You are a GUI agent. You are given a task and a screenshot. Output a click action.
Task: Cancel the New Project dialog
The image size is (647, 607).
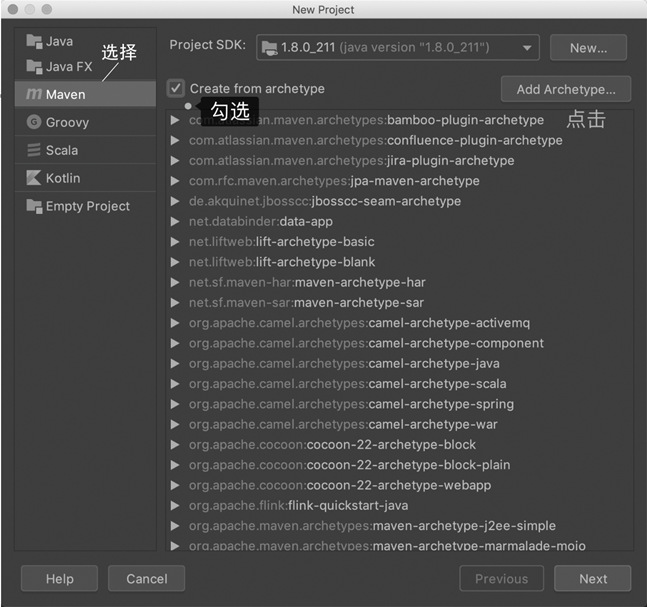pos(146,578)
